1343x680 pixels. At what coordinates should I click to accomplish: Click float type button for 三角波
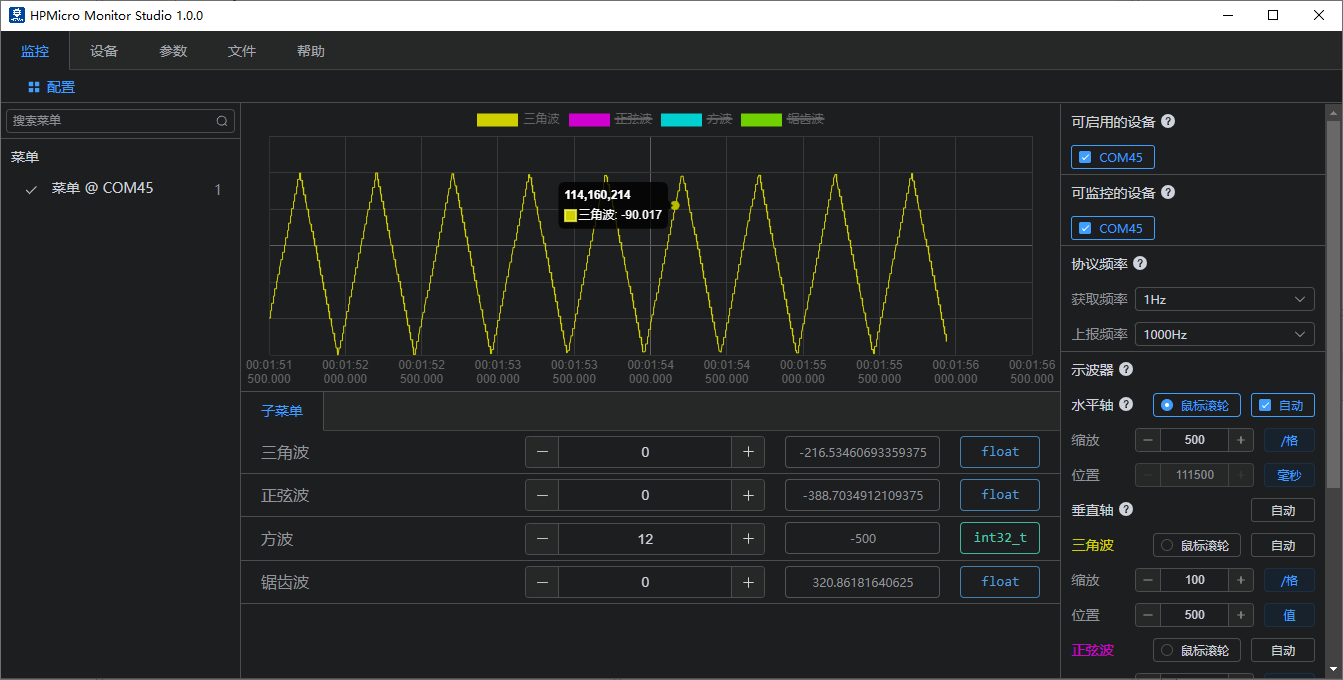[1000, 452]
